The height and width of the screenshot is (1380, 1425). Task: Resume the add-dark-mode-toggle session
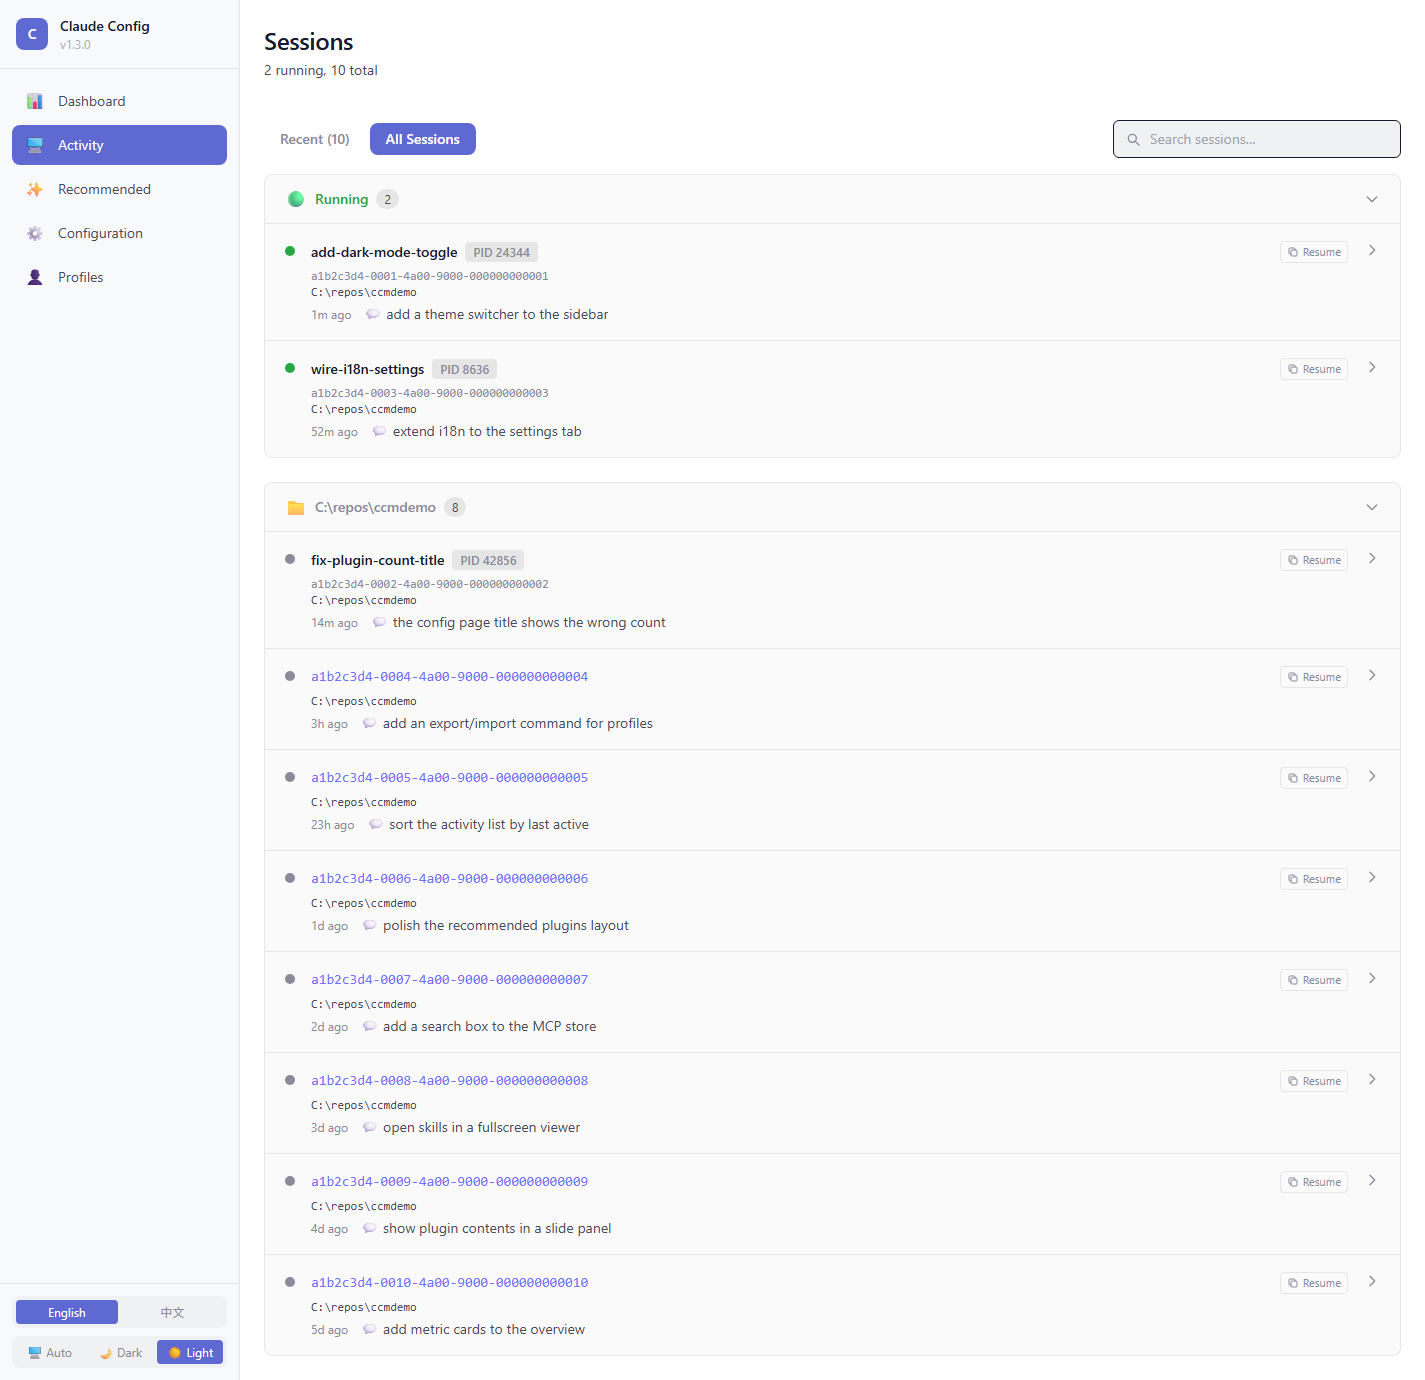click(1314, 252)
